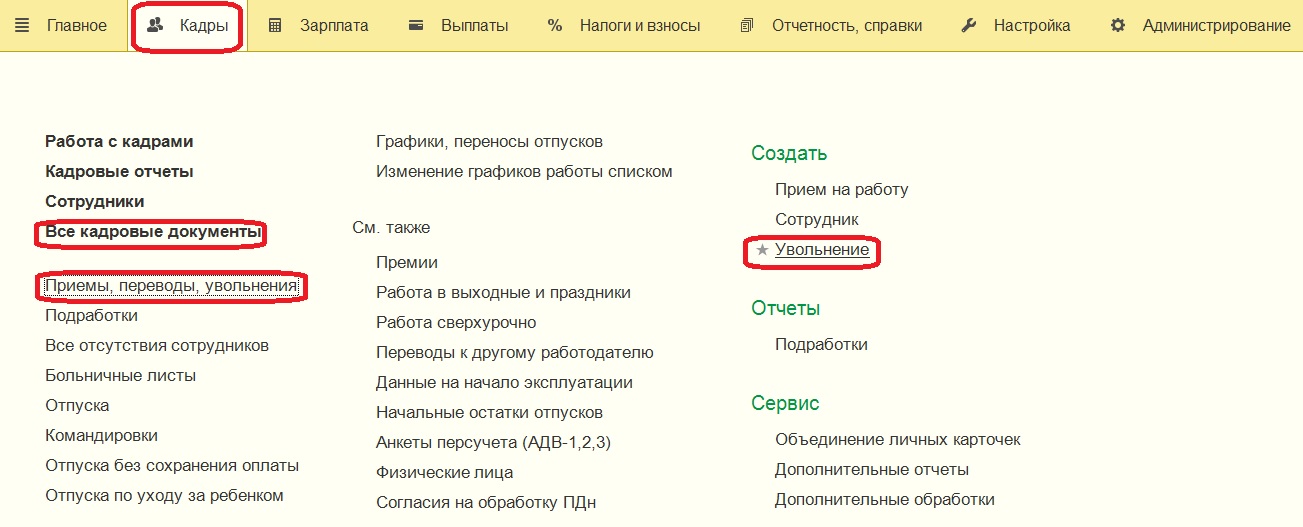Screen dimensions: 1303x527
Task: Open Все отсутствия сотрудников
Action: click(157, 346)
